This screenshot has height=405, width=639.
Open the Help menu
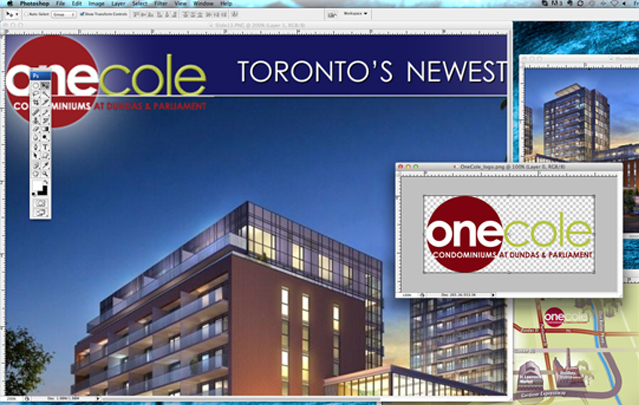(226, 3)
